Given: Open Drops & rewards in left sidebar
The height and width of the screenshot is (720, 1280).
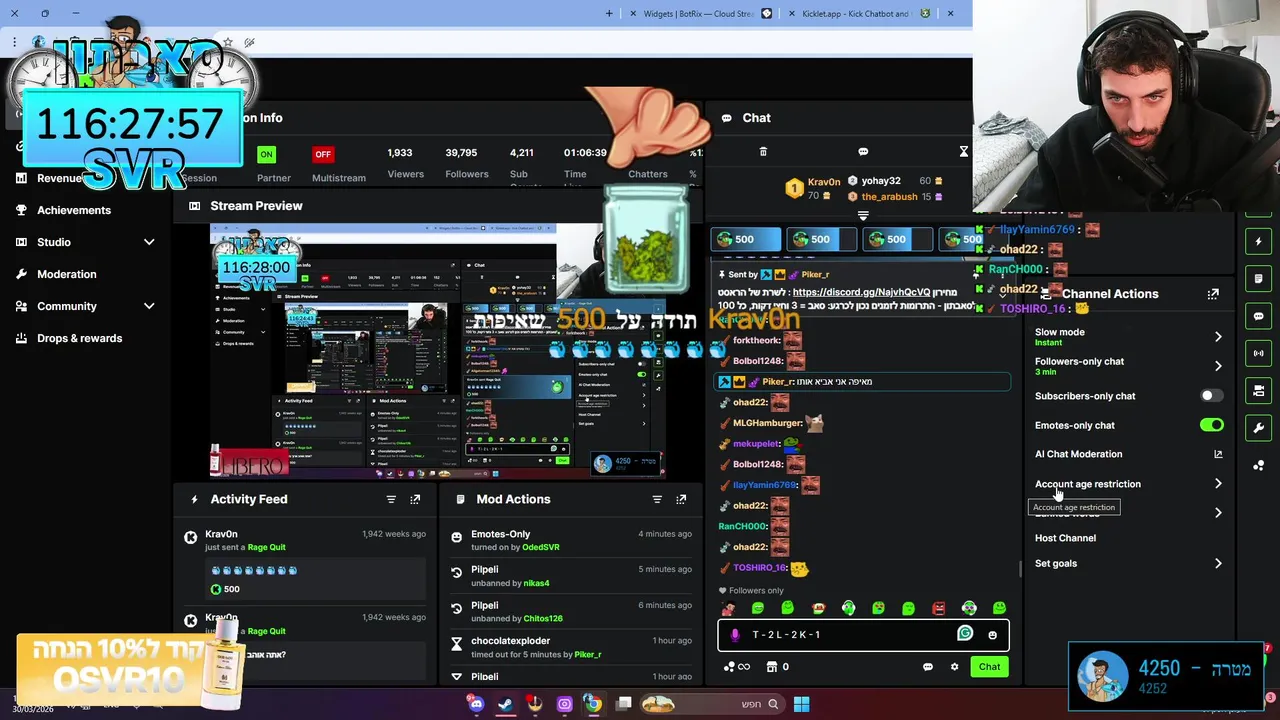Looking at the screenshot, I should coord(80,338).
